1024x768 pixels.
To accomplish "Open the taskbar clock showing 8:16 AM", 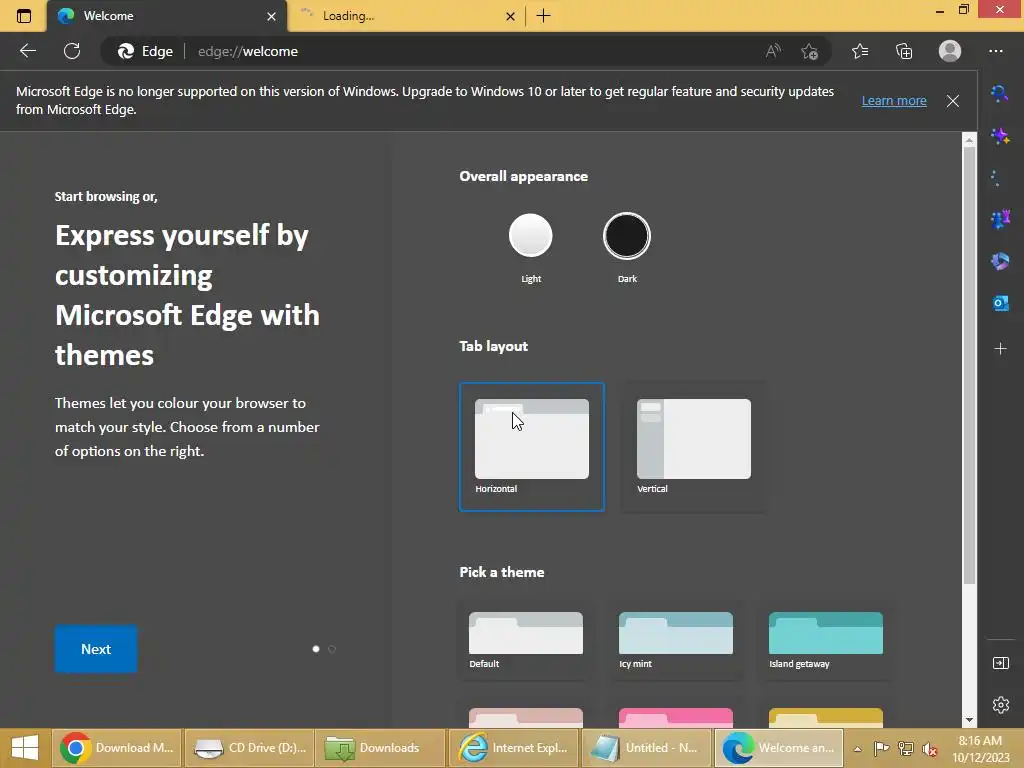I will tap(981, 749).
